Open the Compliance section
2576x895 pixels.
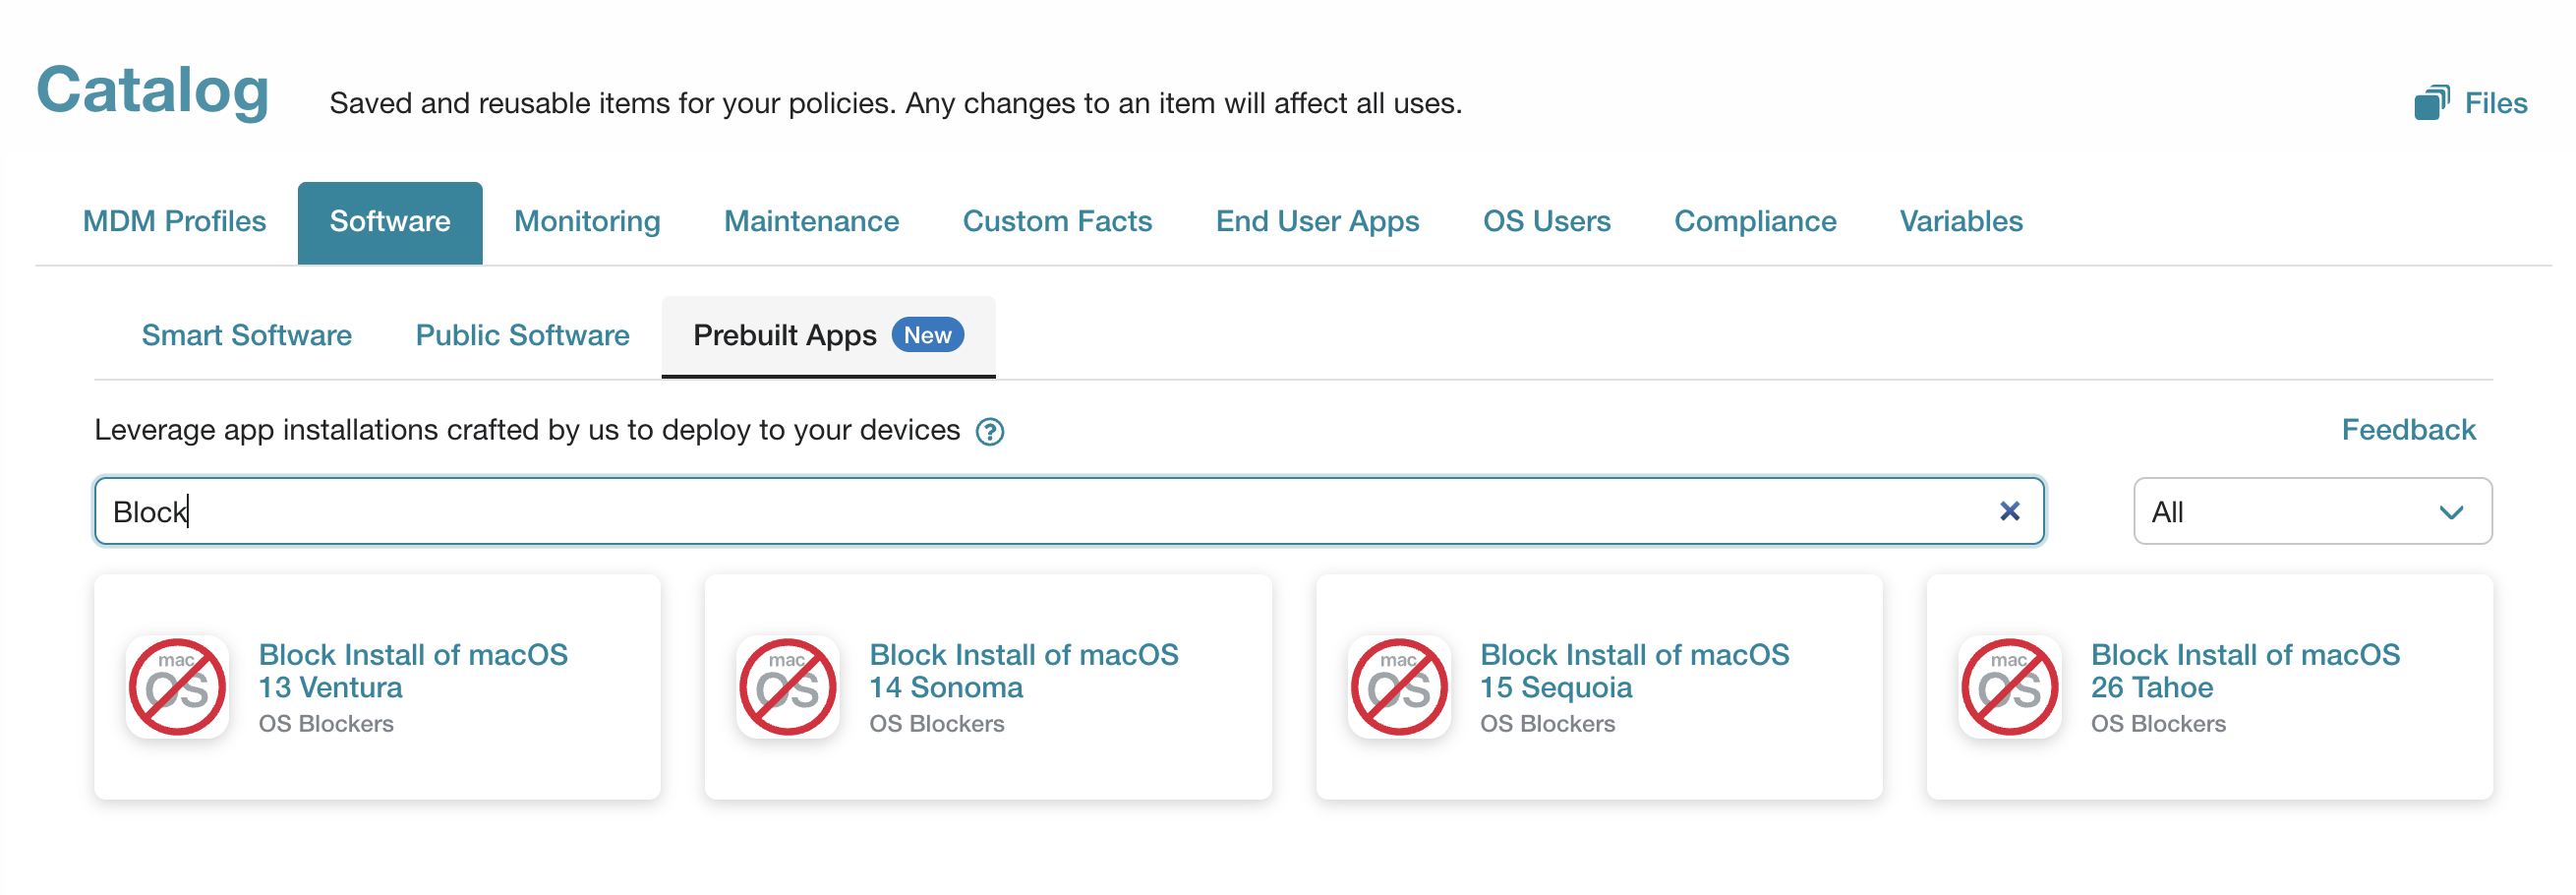[x=1755, y=221]
